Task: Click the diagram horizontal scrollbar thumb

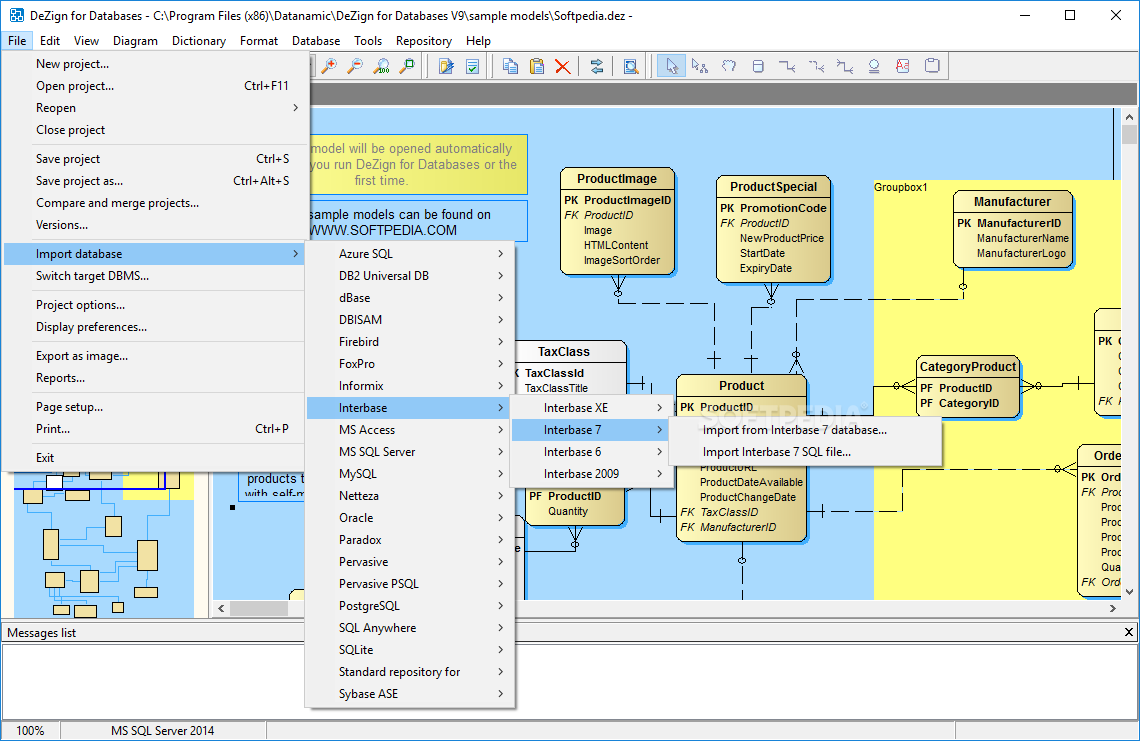Action: [x=260, y=609]
